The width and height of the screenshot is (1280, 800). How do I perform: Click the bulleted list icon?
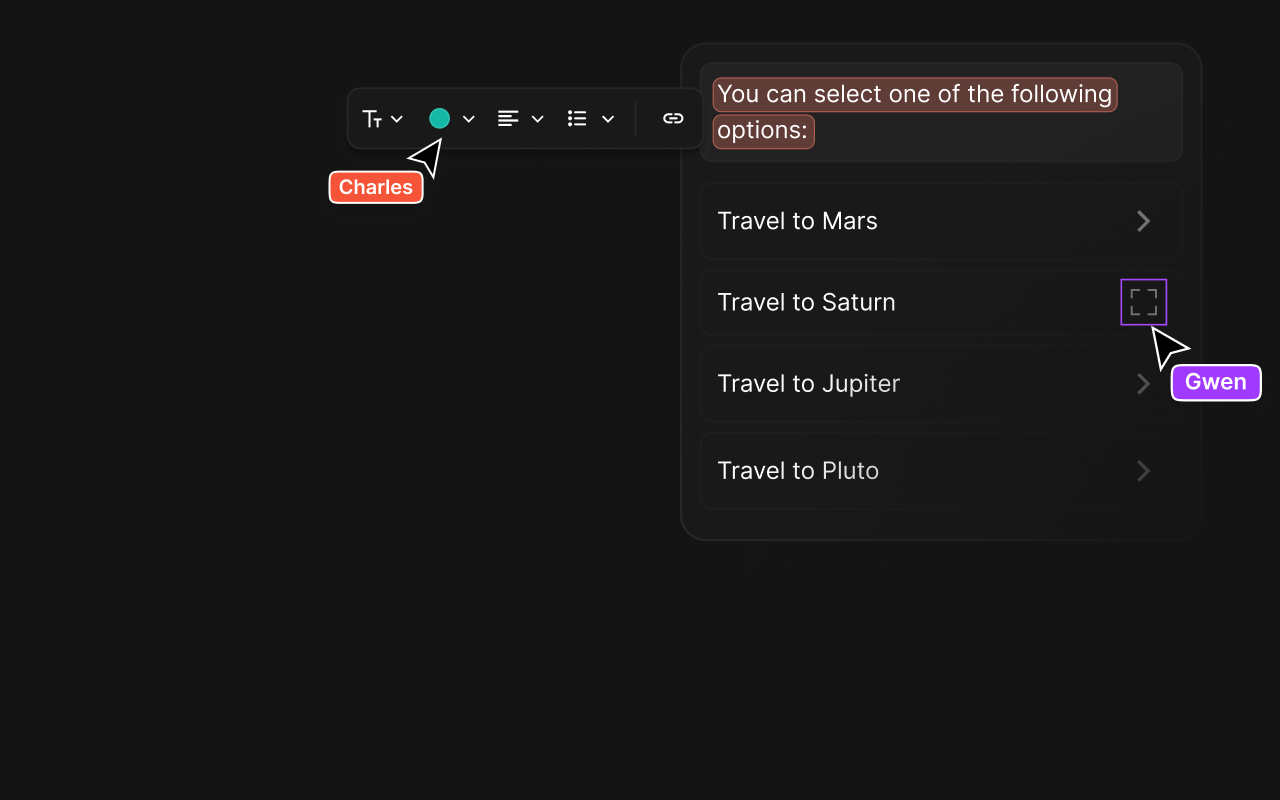coord(577,119)
